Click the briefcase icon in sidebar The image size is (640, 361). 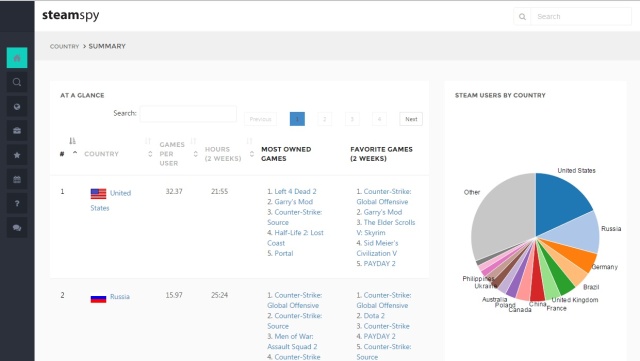pos(17,131)
